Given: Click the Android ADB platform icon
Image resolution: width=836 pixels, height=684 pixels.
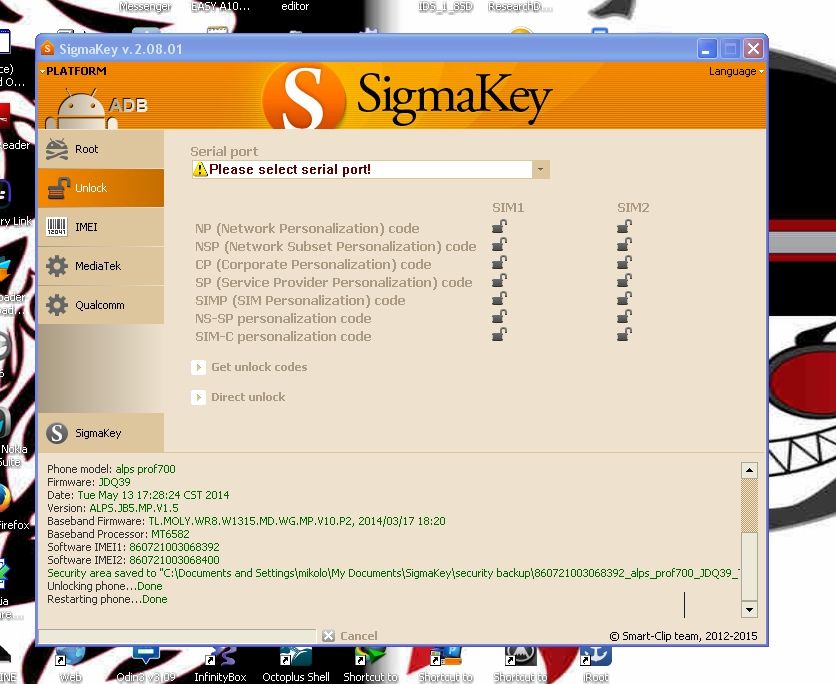Looking at the screenshot, I should point(95,108).
